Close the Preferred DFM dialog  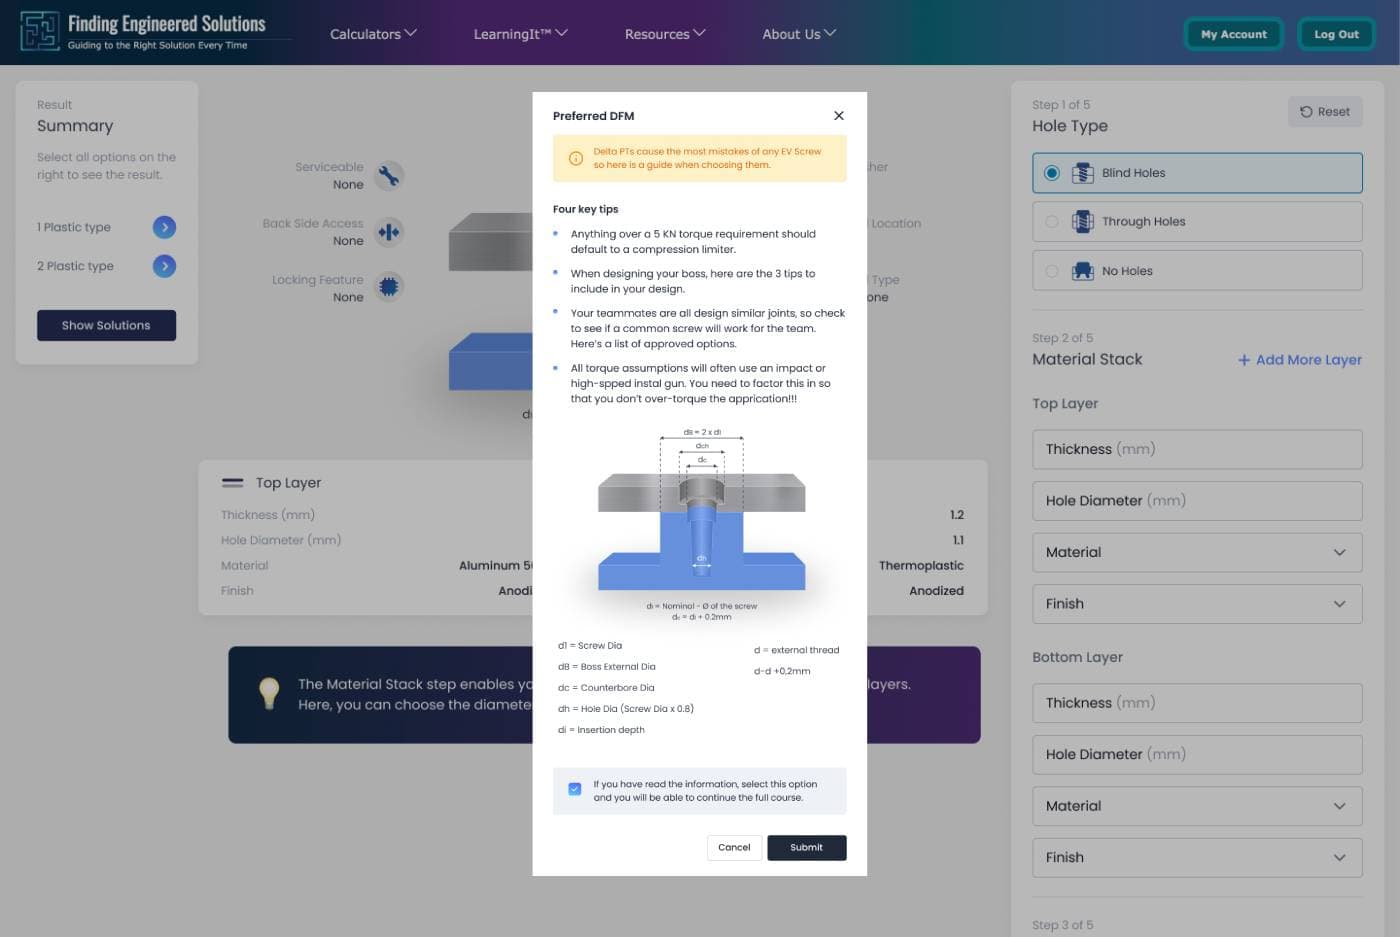coord(838,116)
